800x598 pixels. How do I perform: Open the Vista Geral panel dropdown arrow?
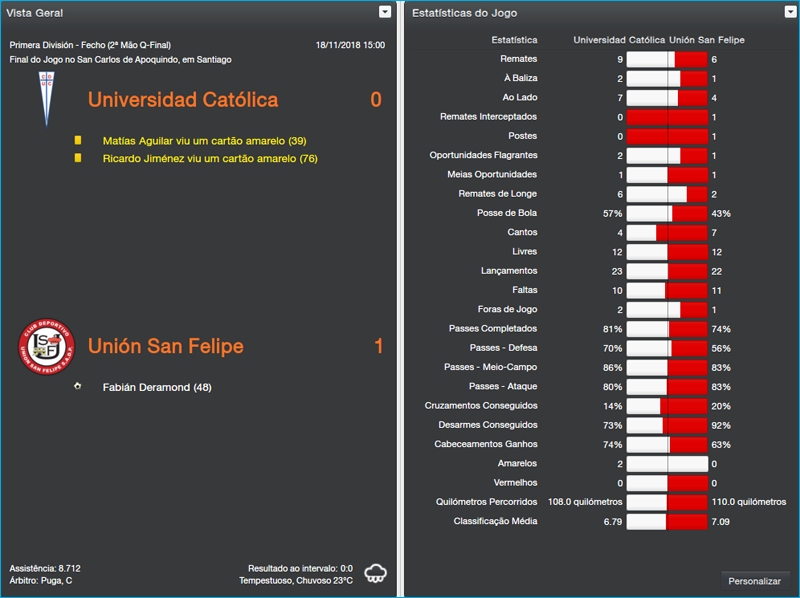(383, 12)
